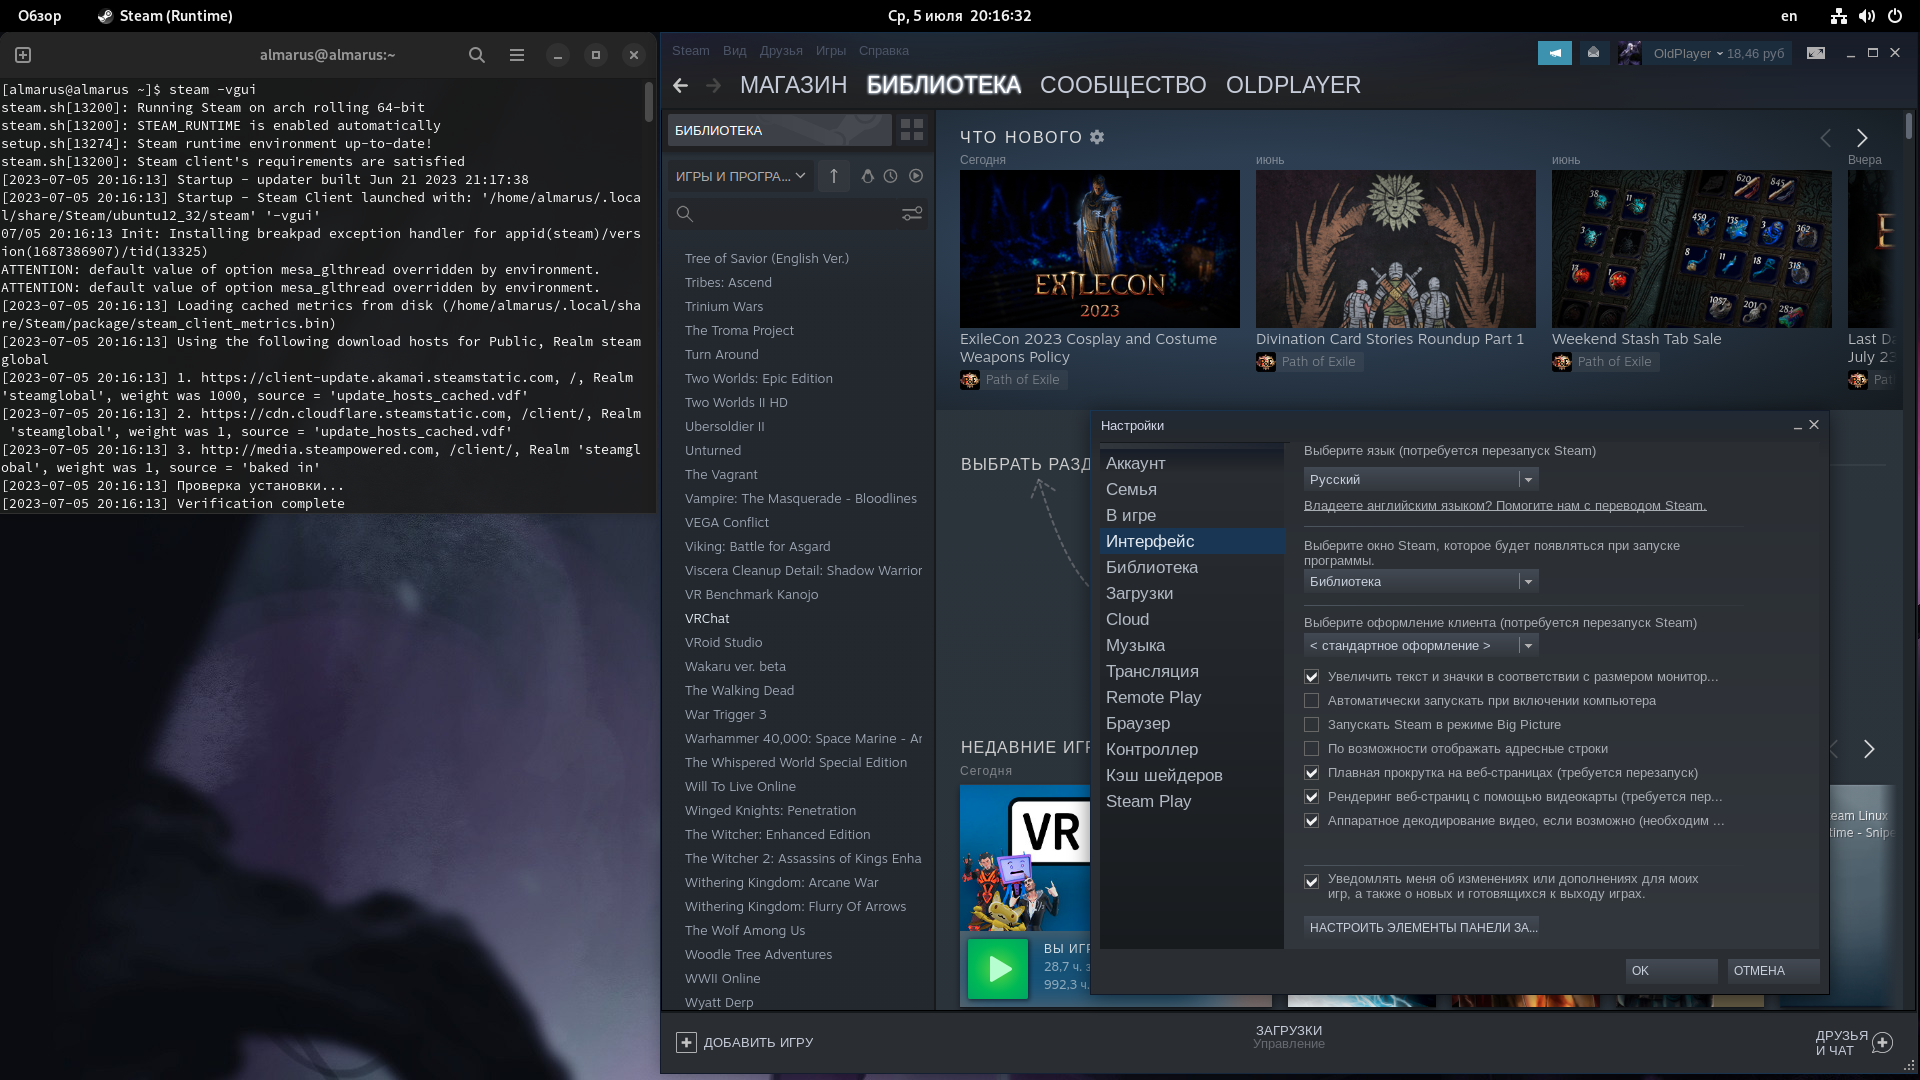Toggle scale text and icons to monitor checkbox

(1311, 677)
